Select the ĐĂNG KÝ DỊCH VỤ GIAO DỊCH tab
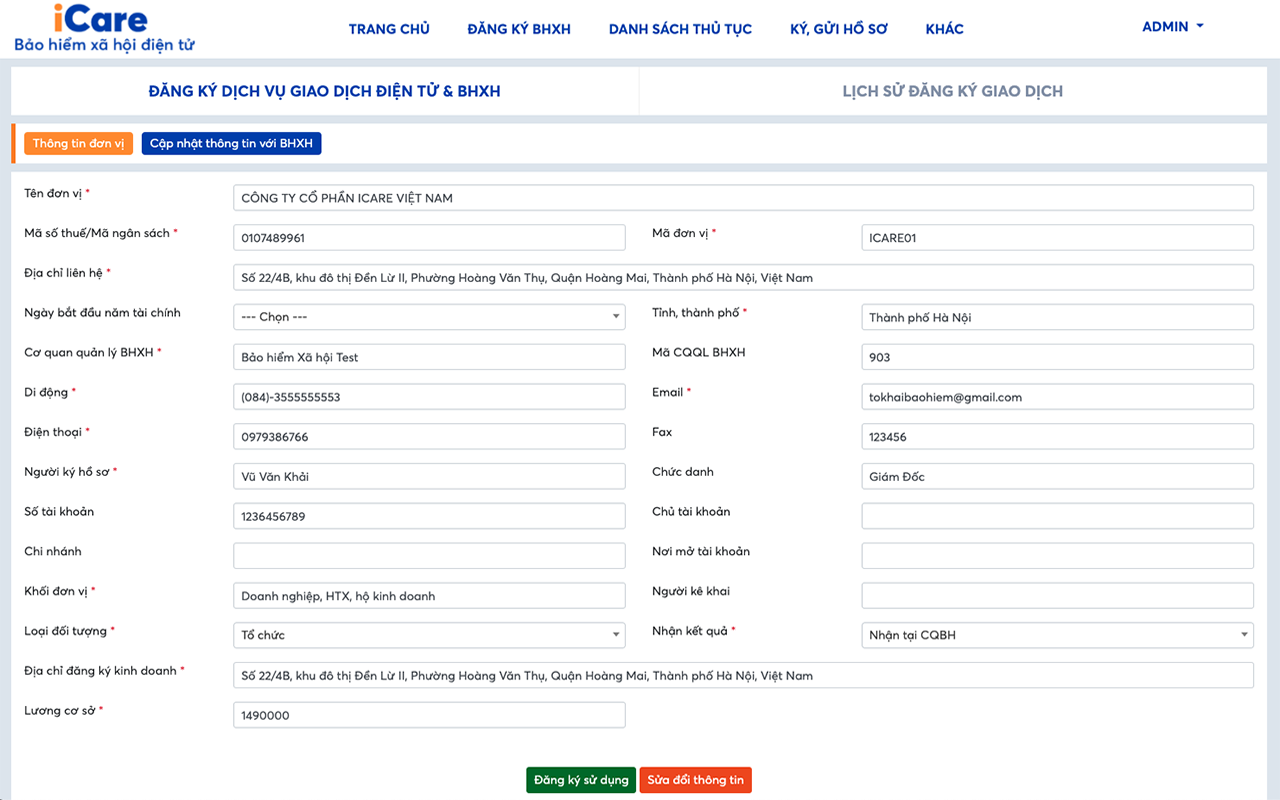This screenshot has height=800, width=1280. (324, 91)
